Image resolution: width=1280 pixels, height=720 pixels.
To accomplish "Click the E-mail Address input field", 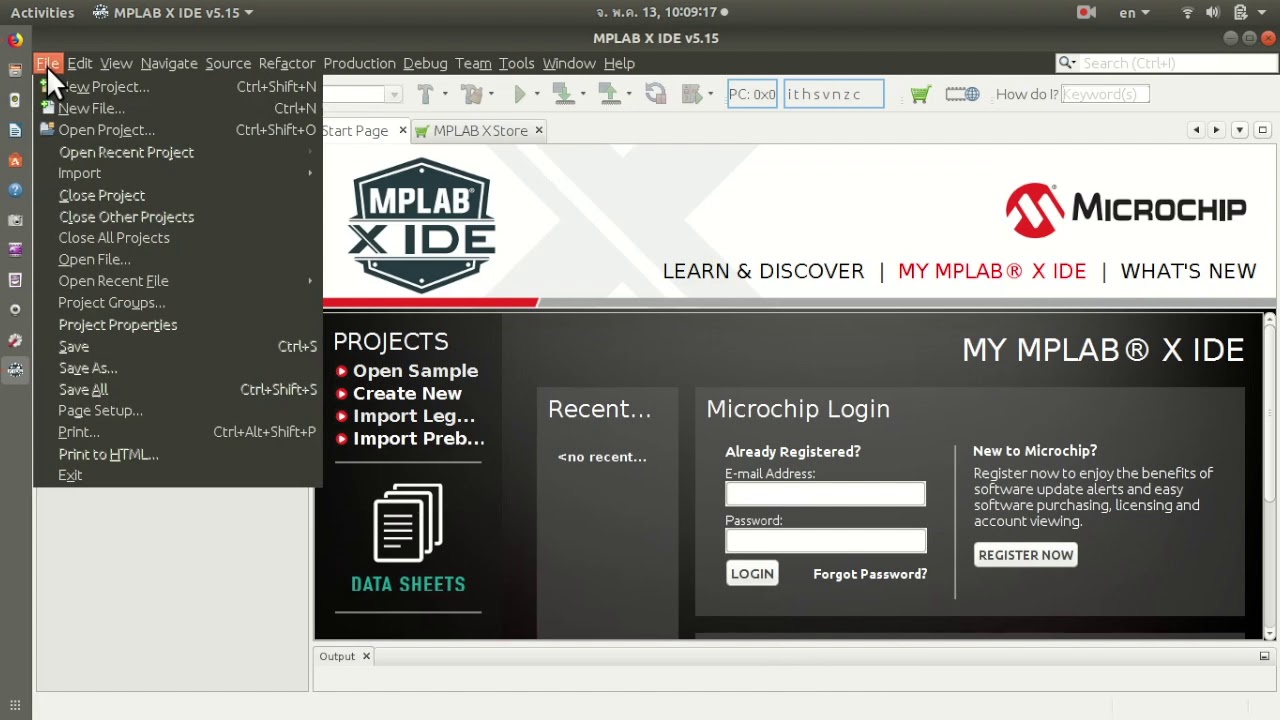I will click(x=825, y=494).
